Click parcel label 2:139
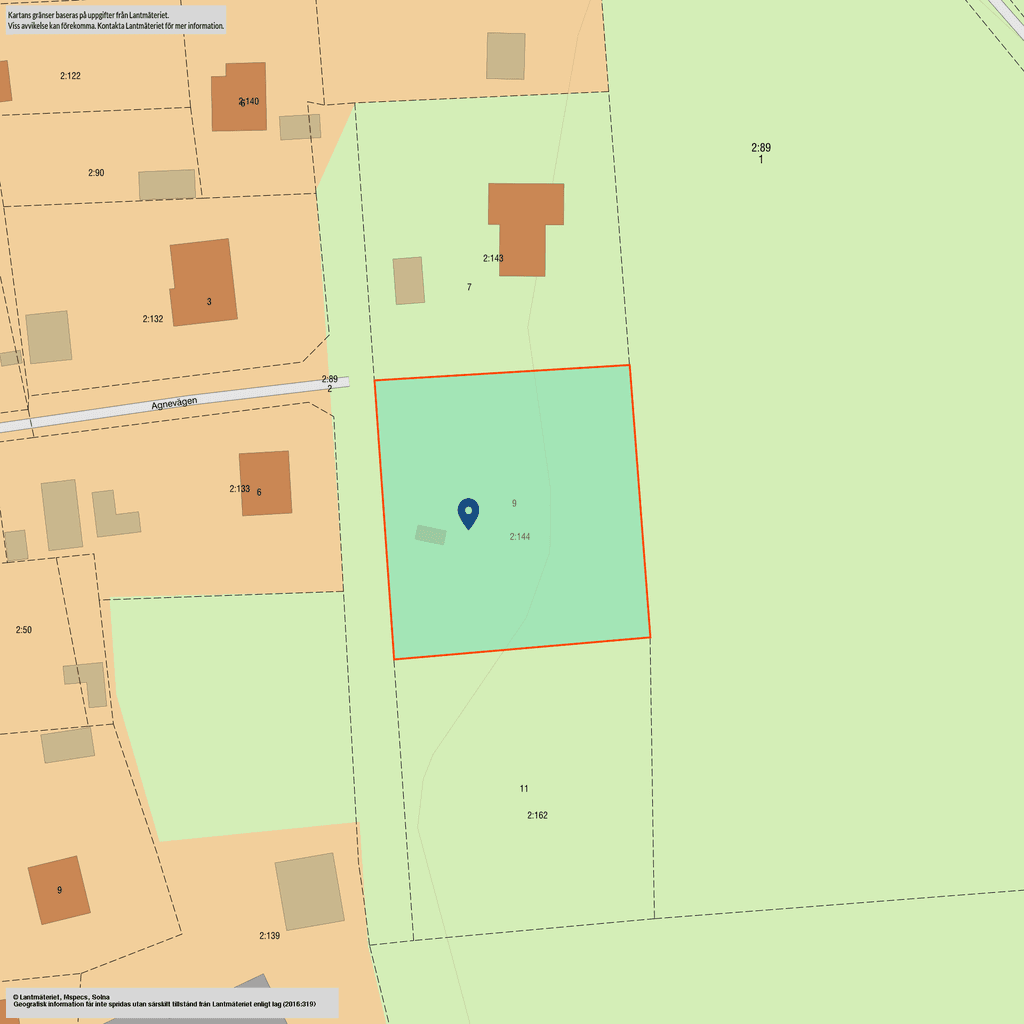Screen dimensions: 1024x1024 pyautogui.click(x=269, y=936)
